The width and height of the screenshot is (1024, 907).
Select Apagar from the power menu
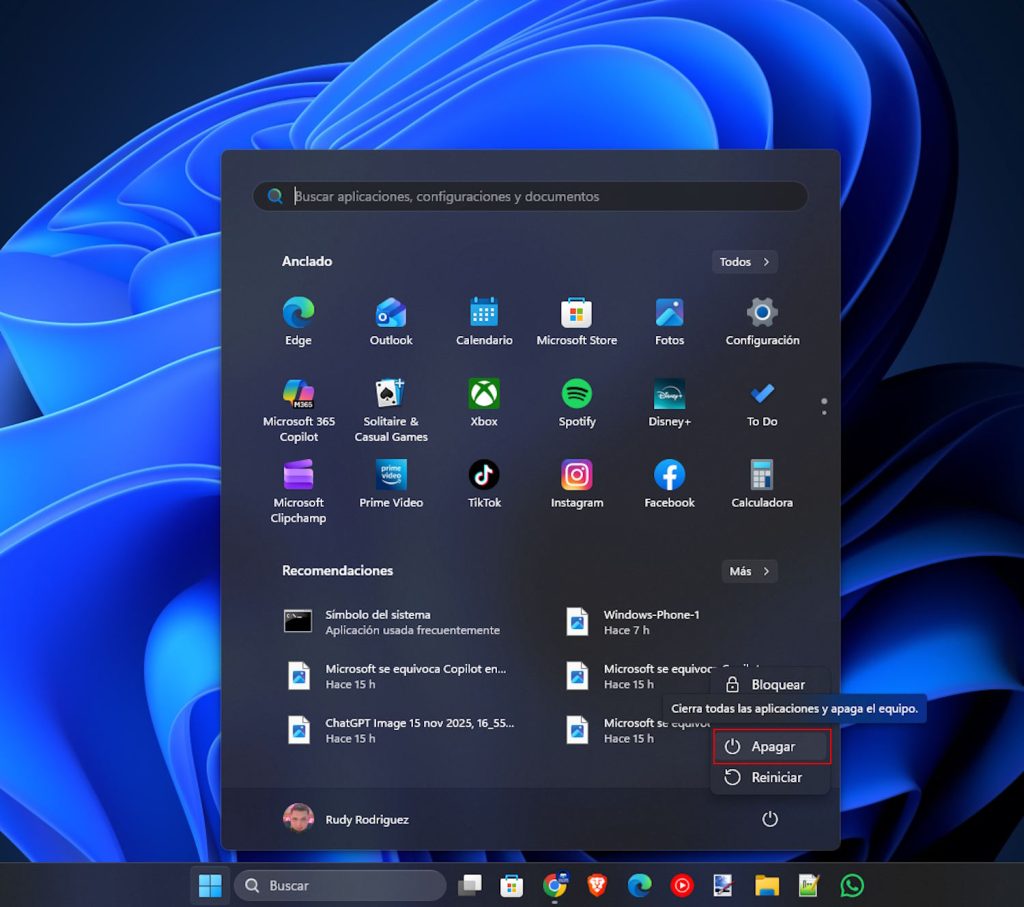click(771, 747)
